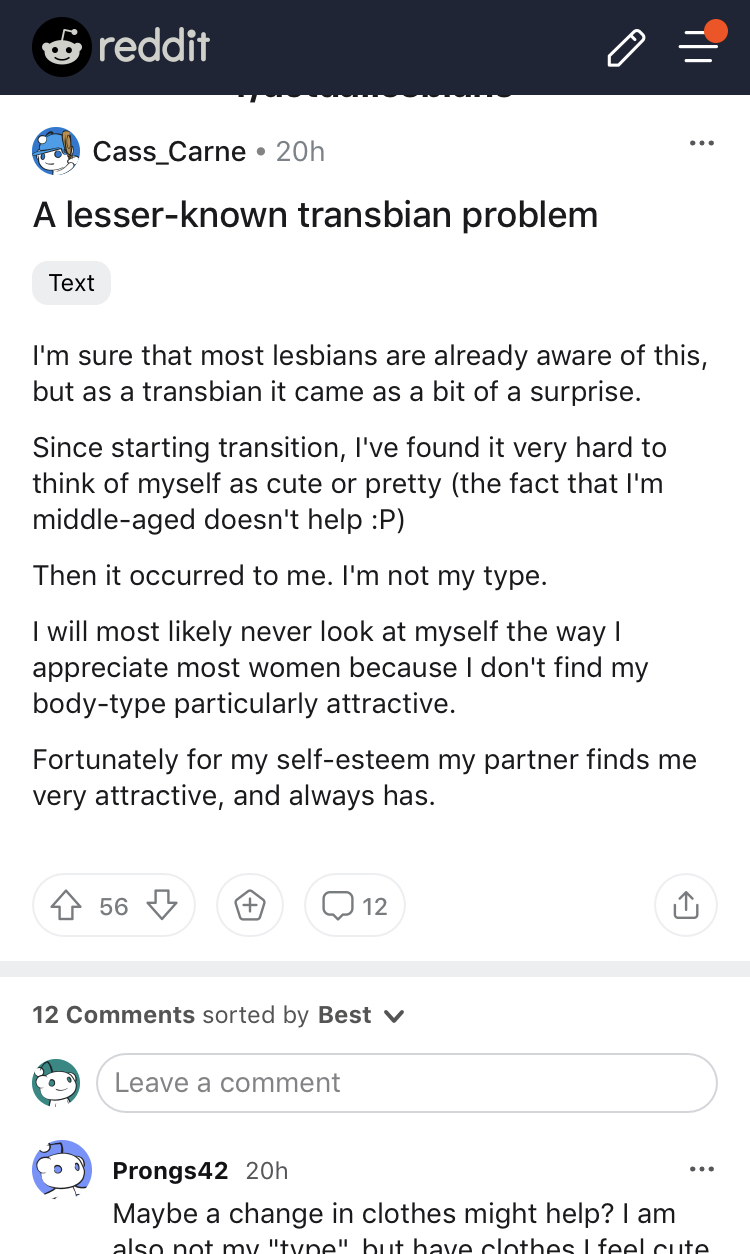Select the Text flair tag

[x=72, y=283]
